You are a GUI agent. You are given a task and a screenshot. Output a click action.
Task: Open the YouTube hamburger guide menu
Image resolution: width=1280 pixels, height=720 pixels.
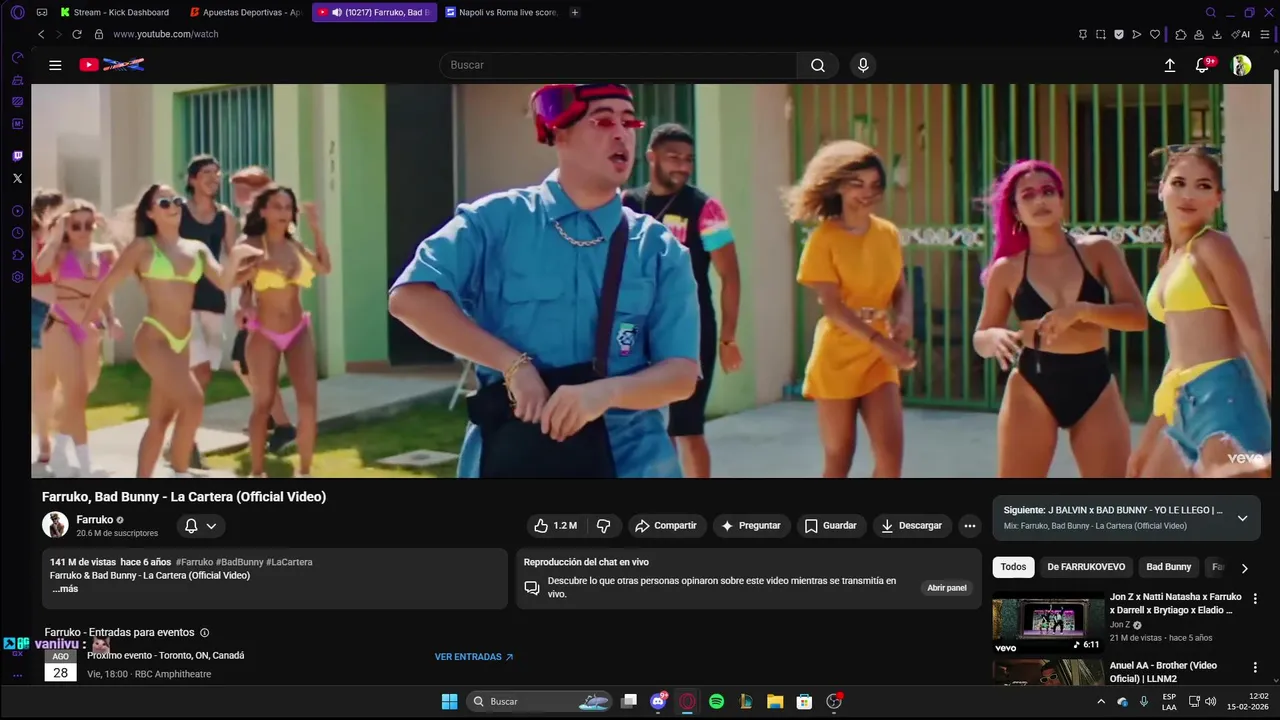point(55,65)
